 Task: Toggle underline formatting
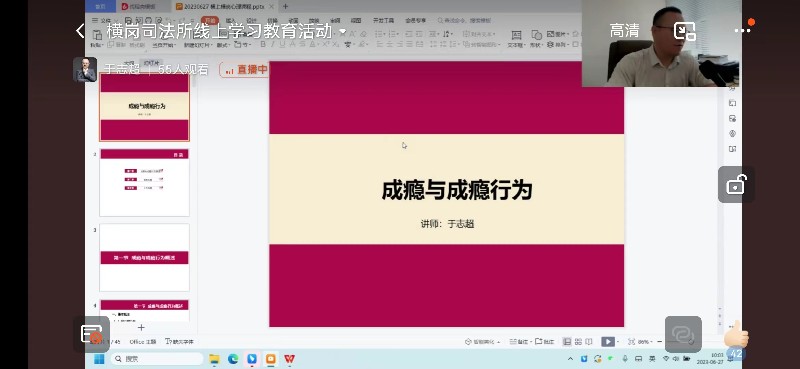[283, 44]
